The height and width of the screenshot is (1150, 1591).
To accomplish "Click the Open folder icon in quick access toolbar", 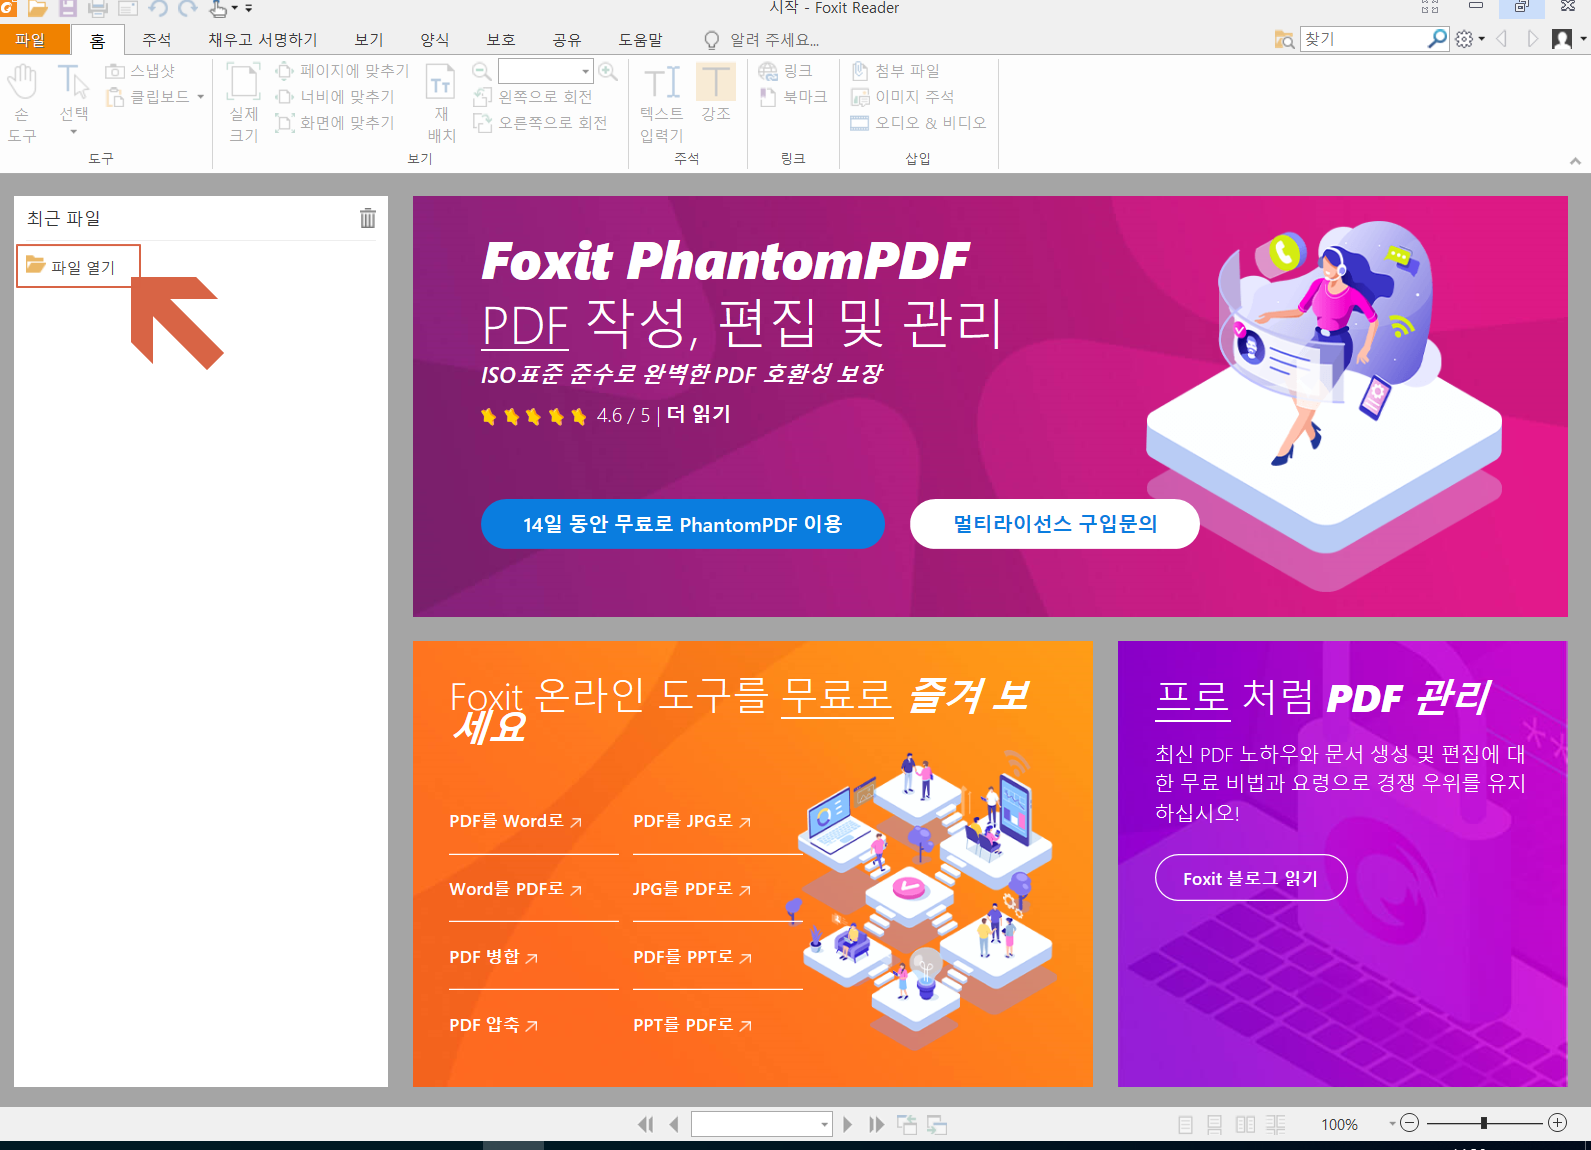I will pyautogui.click(x=37, y=8).
